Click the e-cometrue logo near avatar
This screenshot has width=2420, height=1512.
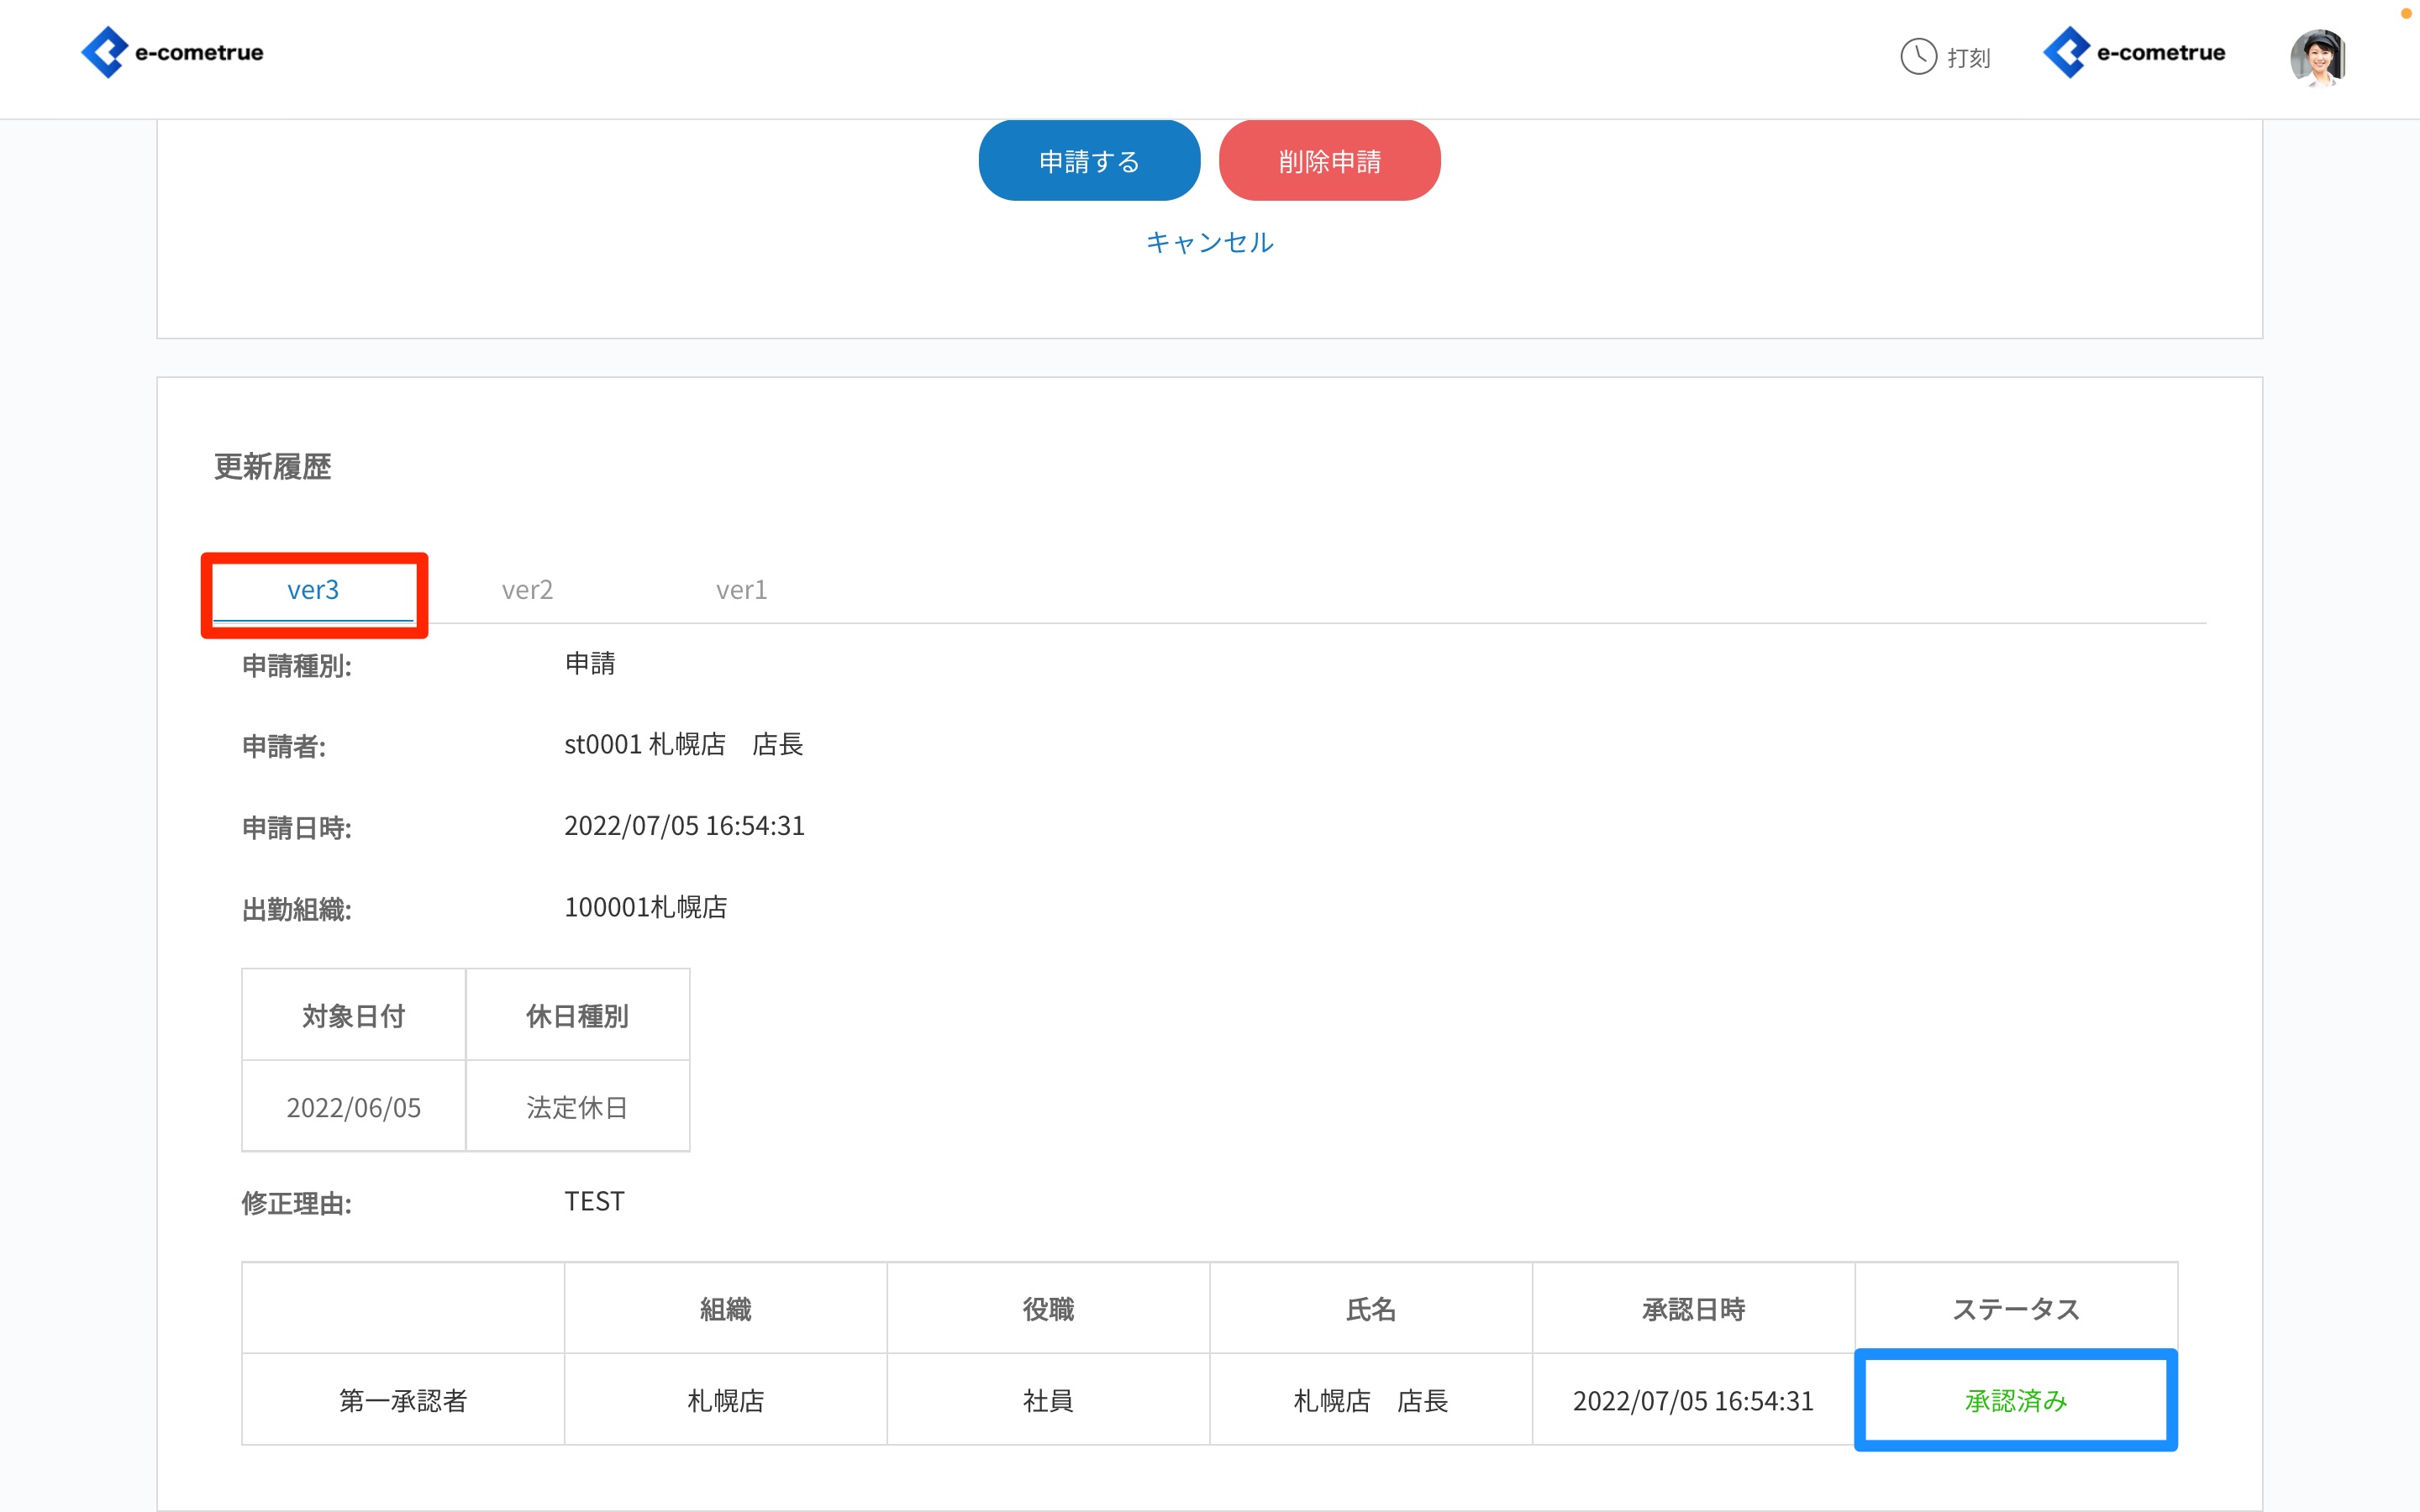tap(2134, 53)
